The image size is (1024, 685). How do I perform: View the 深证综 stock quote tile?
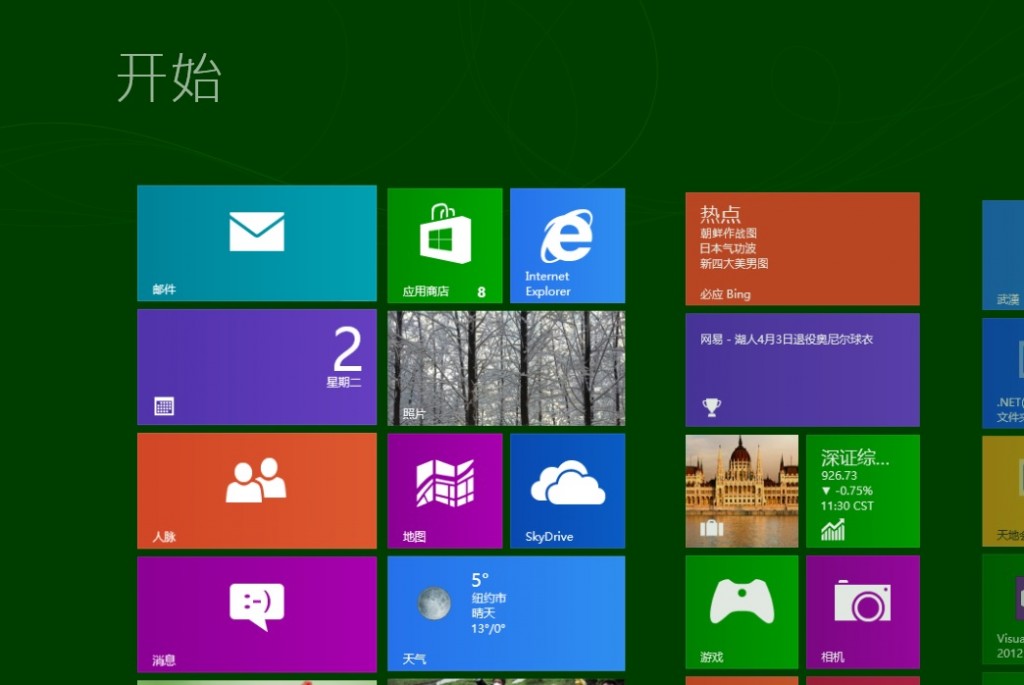(x=863, y=490)
